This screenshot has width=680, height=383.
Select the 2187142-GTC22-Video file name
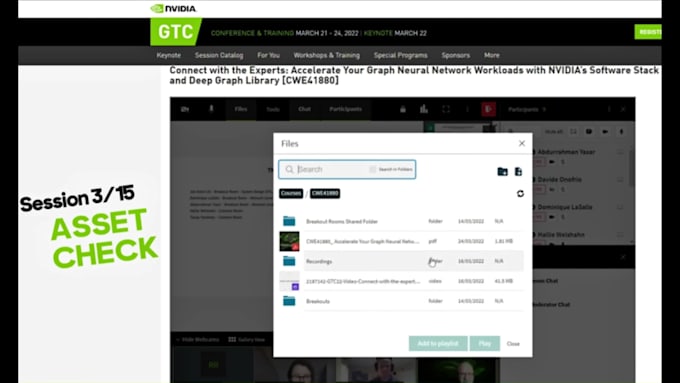[363, 281]
